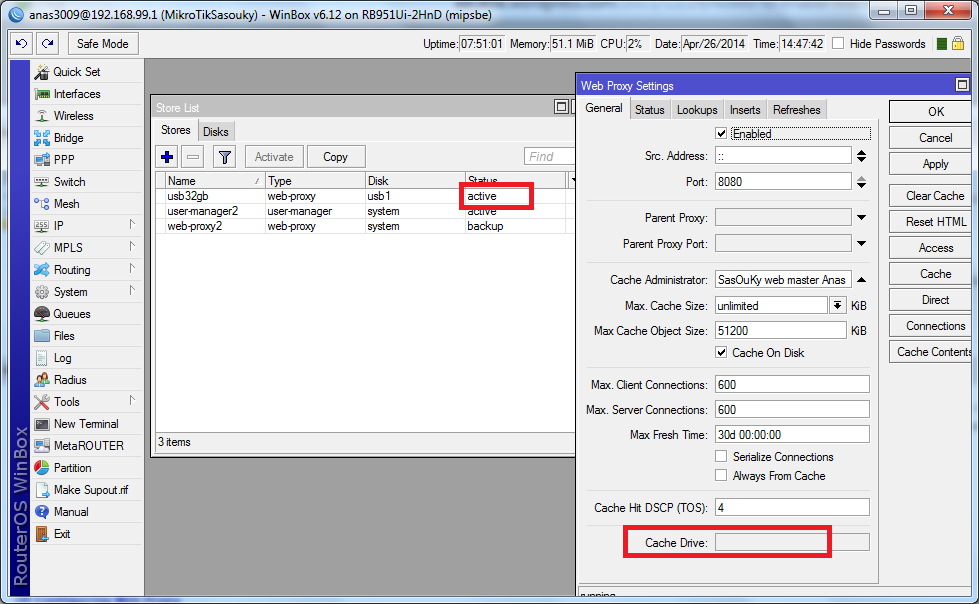Viewport: 979px width, 604px height.
Task: Remove store with the minus icon
Action: [194, 157]
